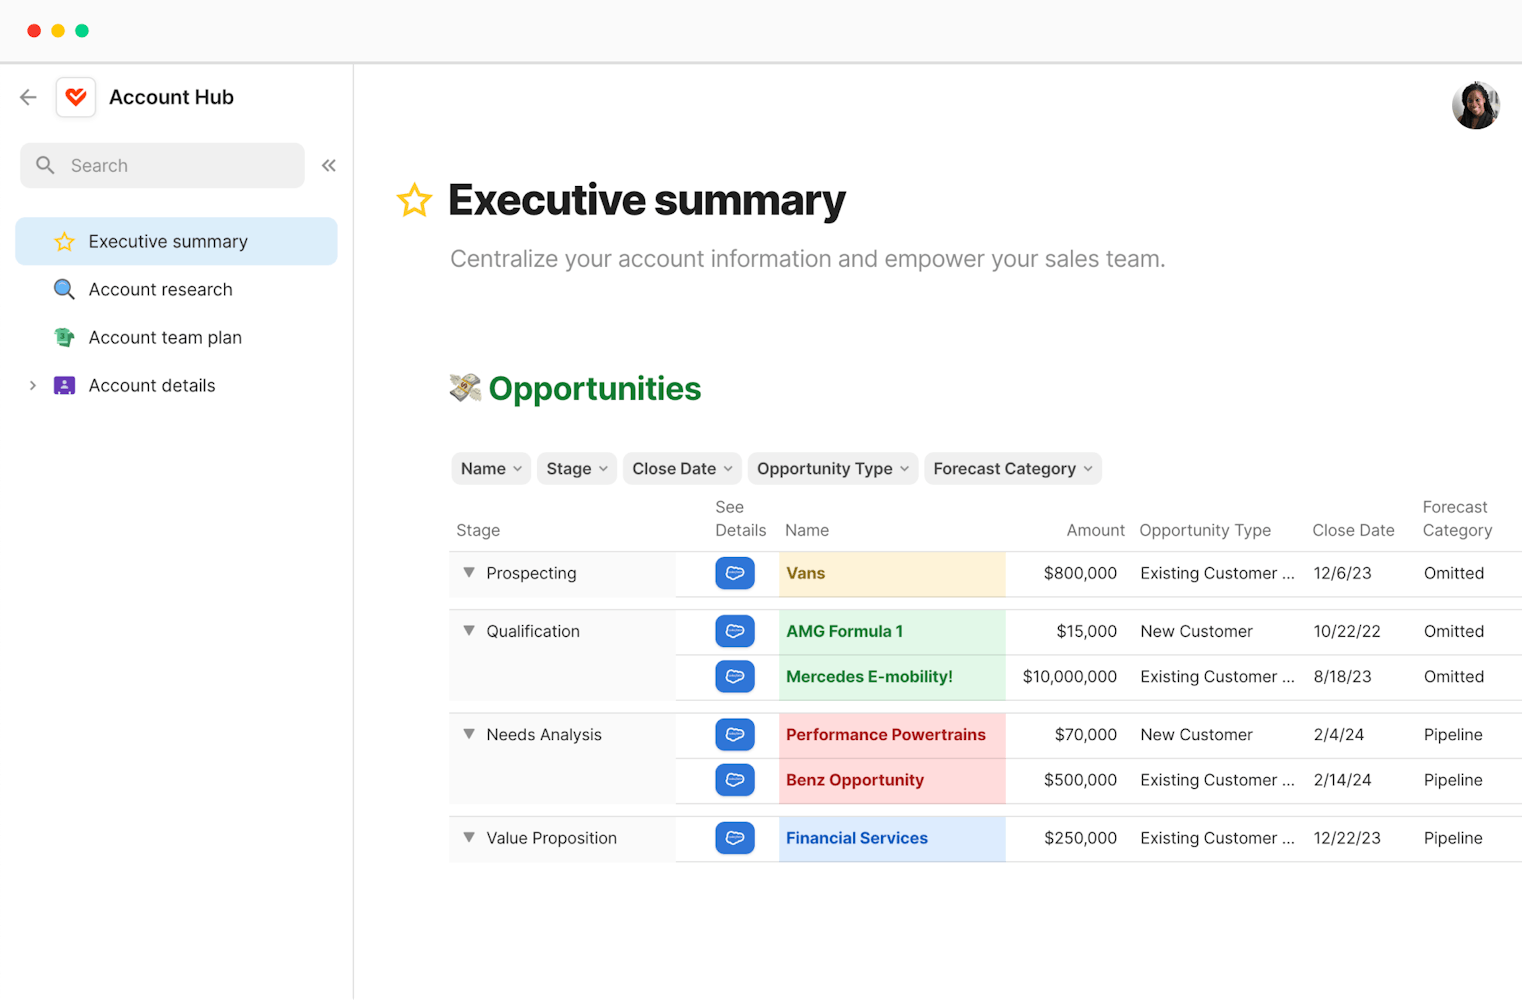The height and width of the screenshot is (1000, 1522).
Task: Open Salesforce details for Benz Opportunity
Action: click(x=734, y=780)
